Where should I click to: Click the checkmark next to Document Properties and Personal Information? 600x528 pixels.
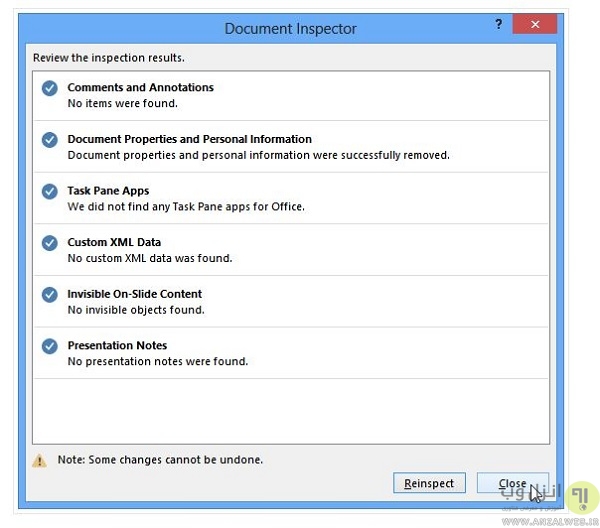[49, 140]
